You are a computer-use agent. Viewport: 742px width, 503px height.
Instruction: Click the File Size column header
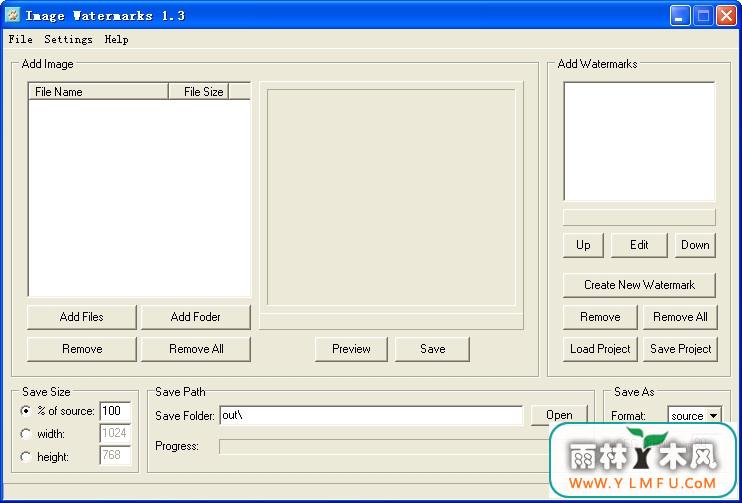point(199,91)
